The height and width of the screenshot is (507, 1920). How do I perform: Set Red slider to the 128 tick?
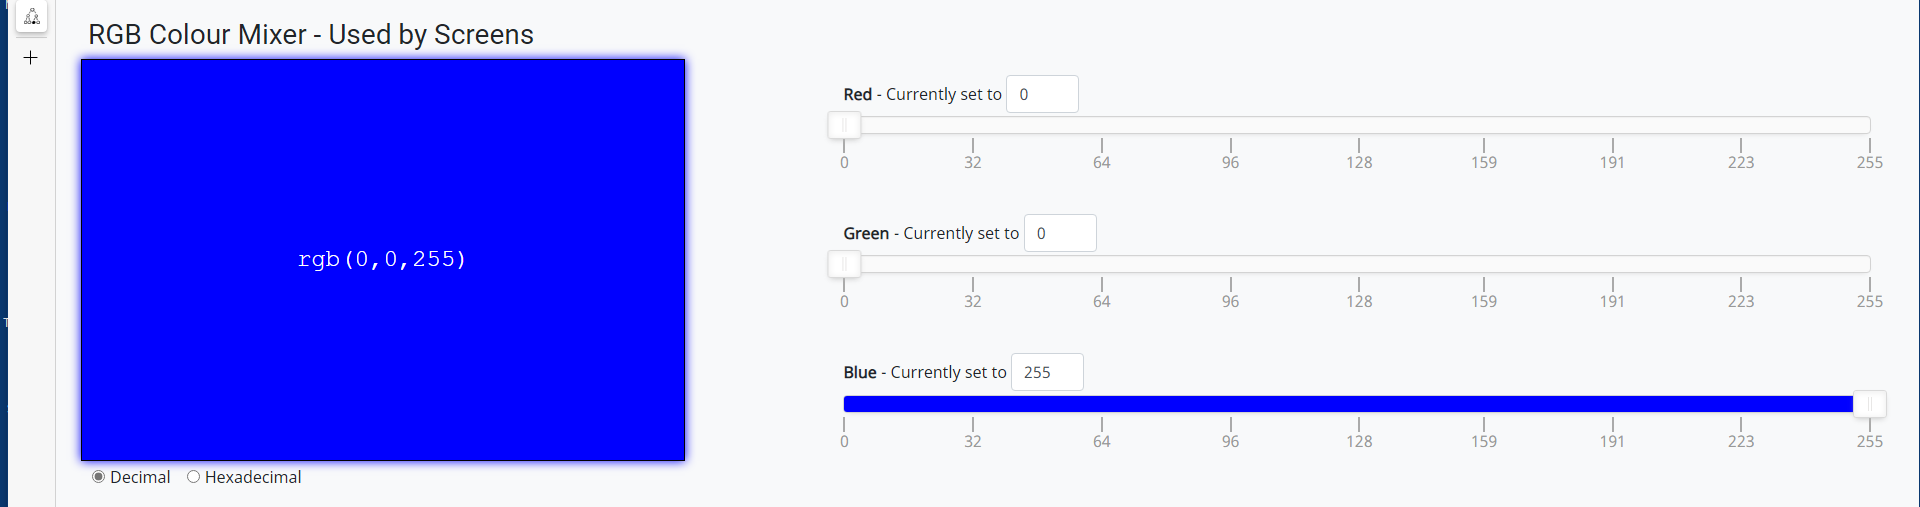[1359, 125]
